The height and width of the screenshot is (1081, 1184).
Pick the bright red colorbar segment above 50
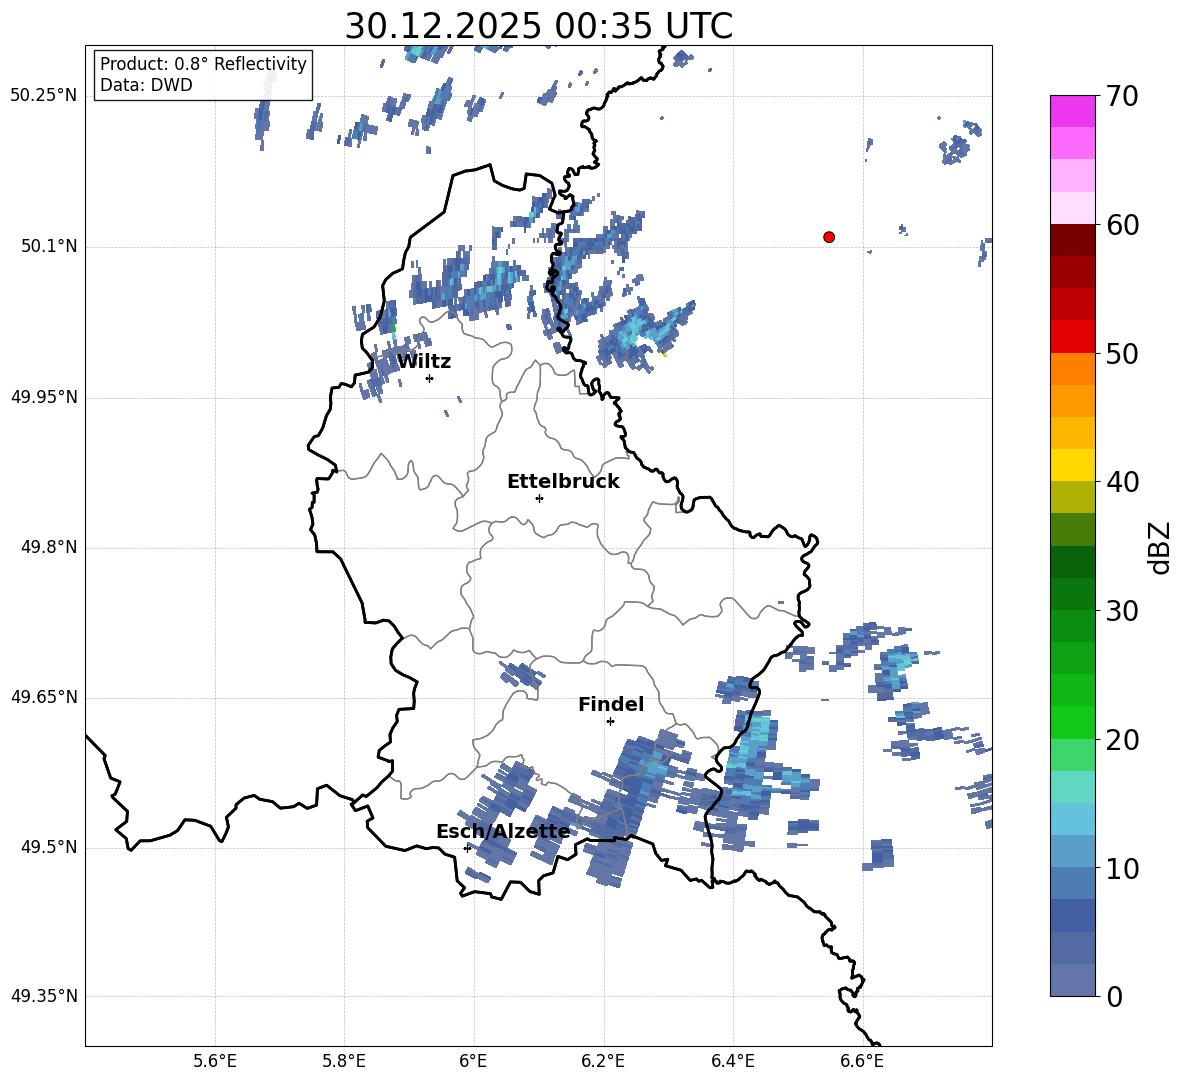coord(1072,337)
